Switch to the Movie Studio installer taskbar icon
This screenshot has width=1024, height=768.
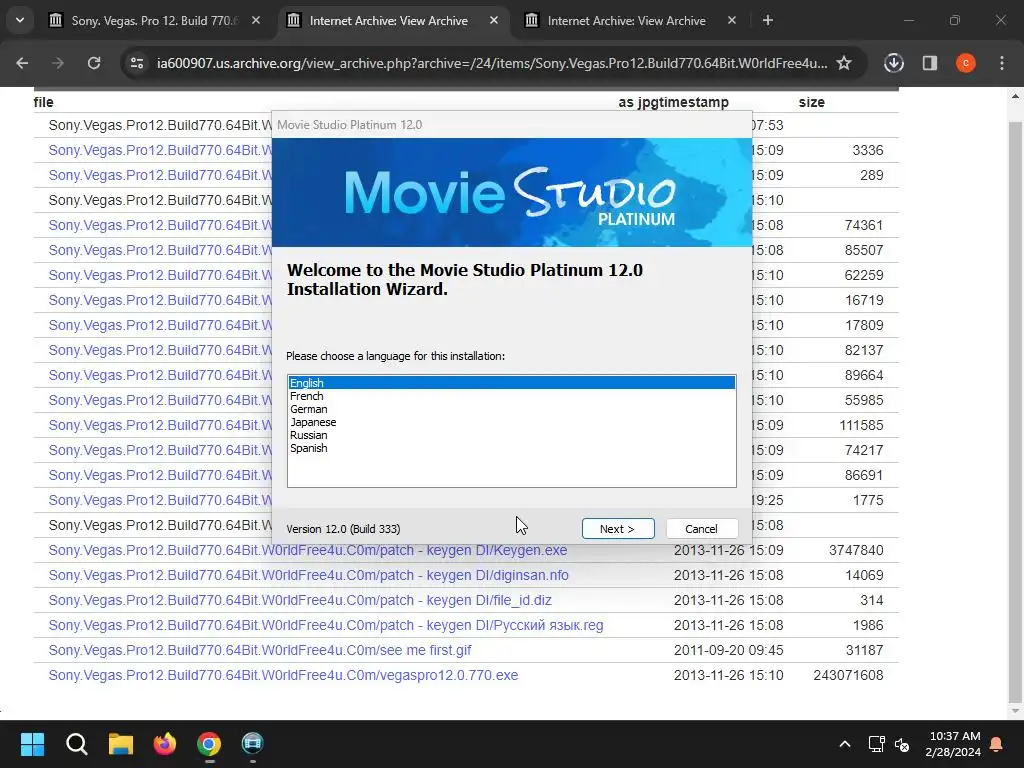click(x=253, y=744)
